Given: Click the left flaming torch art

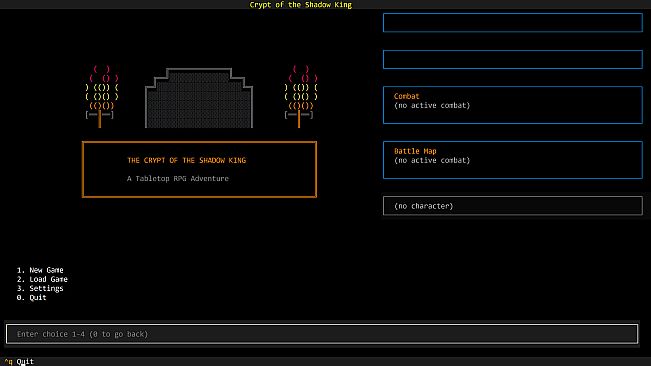Looking at the screenshot, I should [x=101, y=96].
